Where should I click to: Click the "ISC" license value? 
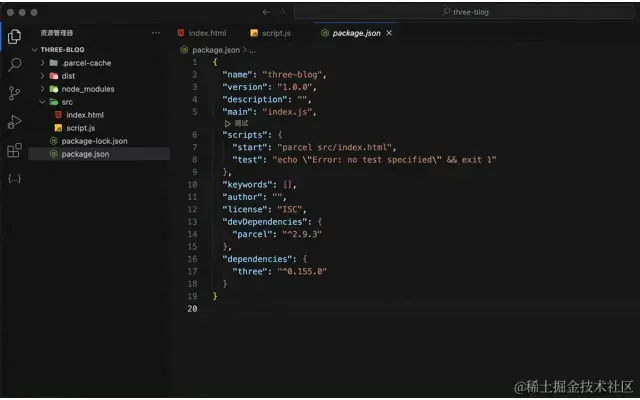pos(290,209)
